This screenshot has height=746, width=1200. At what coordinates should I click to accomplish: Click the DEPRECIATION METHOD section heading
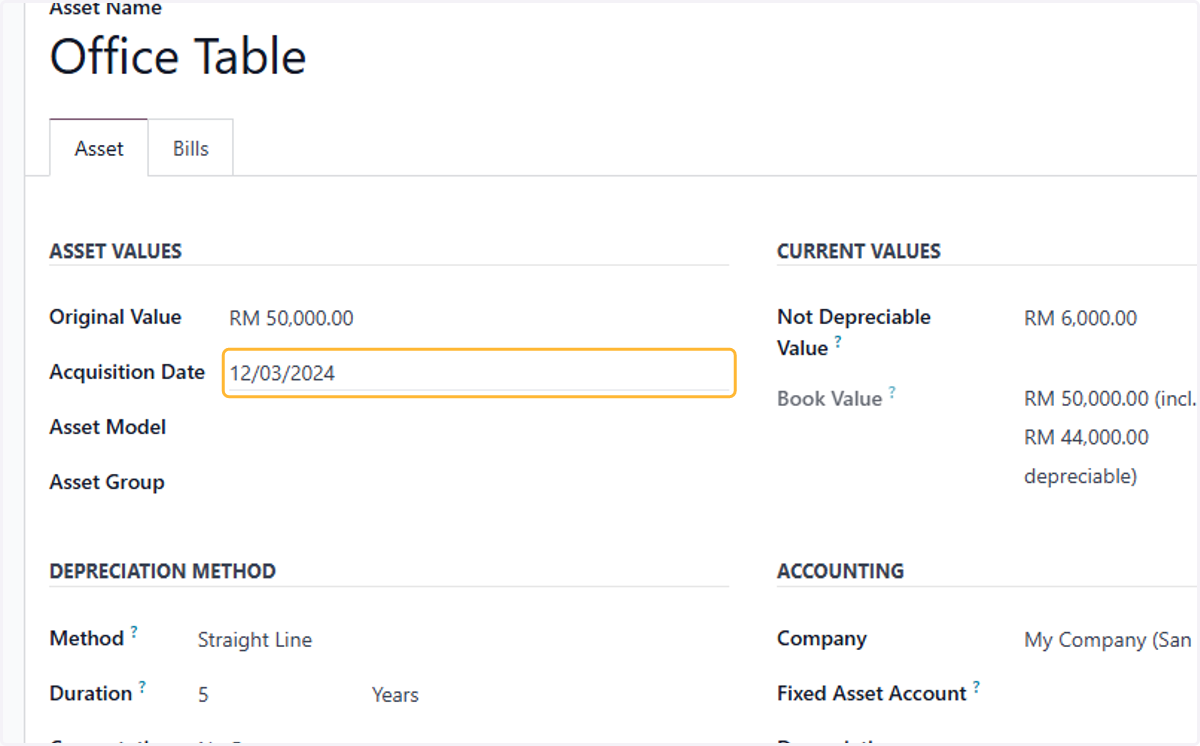[162, 572]
